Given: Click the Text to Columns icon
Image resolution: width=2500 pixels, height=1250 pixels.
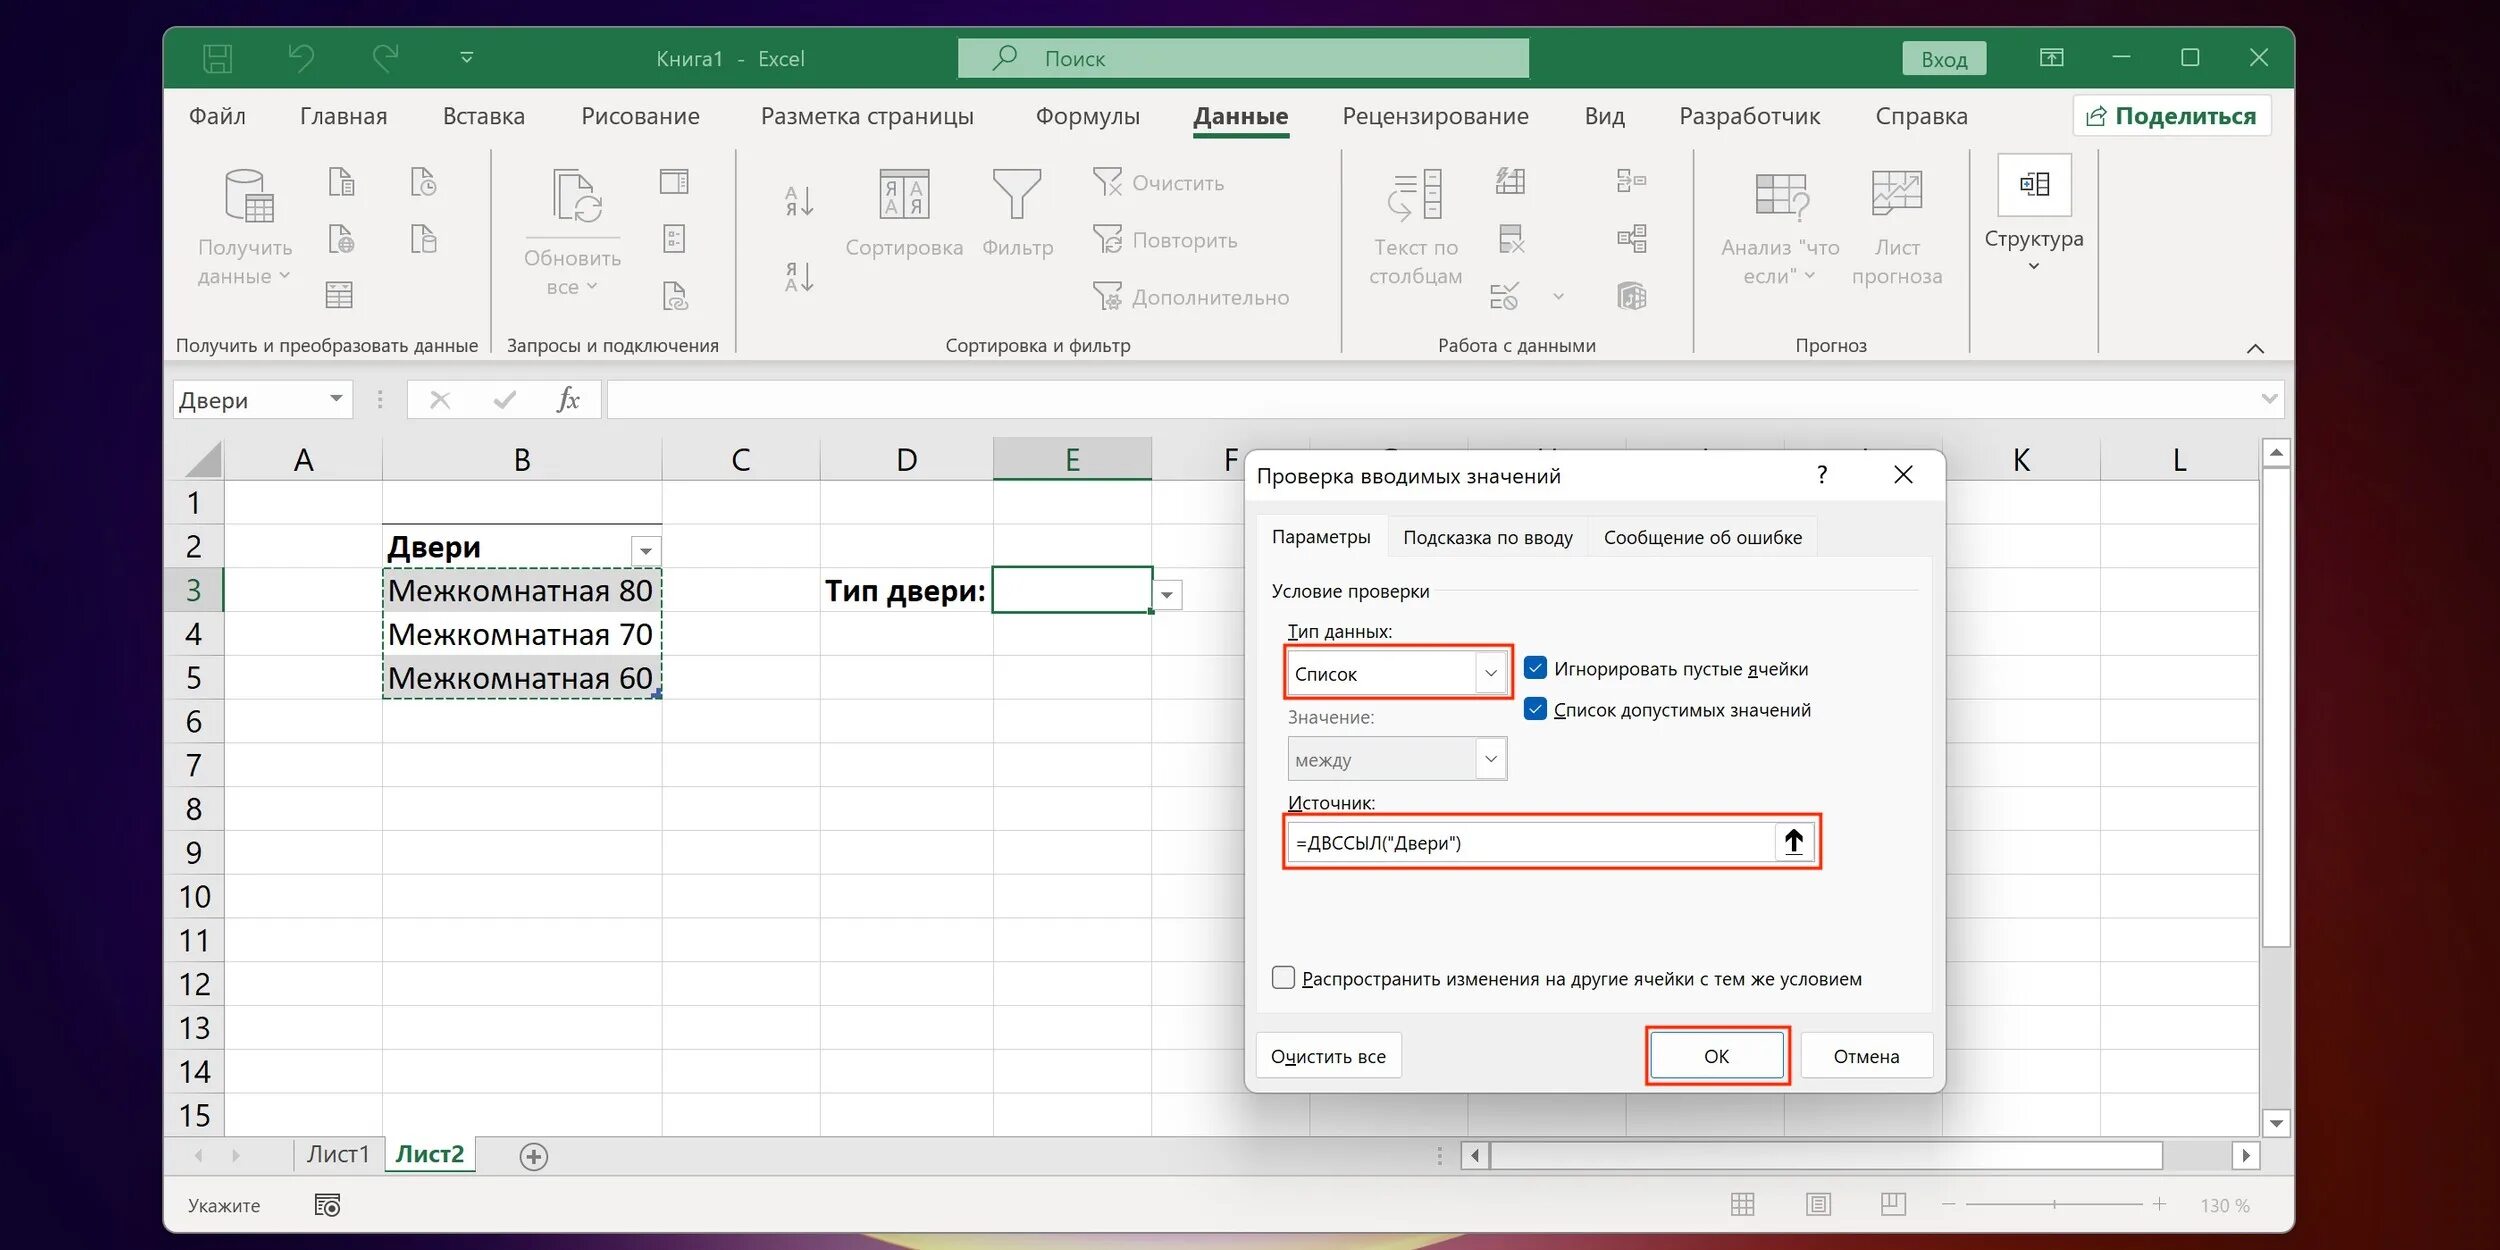Looking at the screenshot, I should click(x=1414, y=195).
